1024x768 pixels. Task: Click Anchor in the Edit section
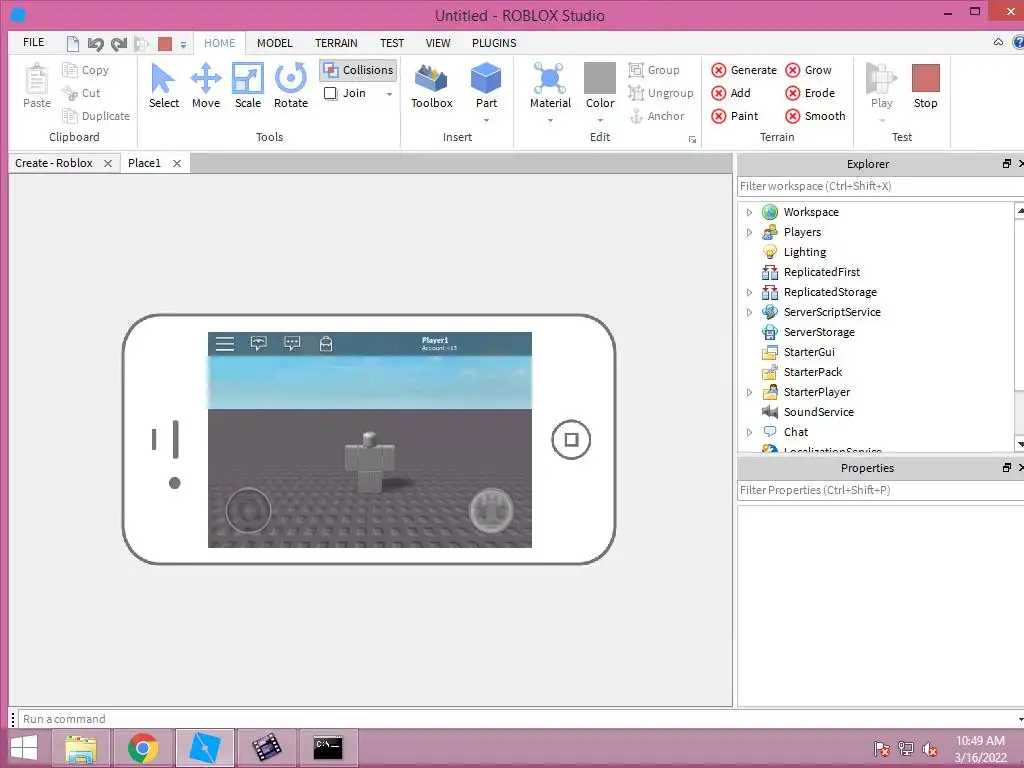pos(656,116)
